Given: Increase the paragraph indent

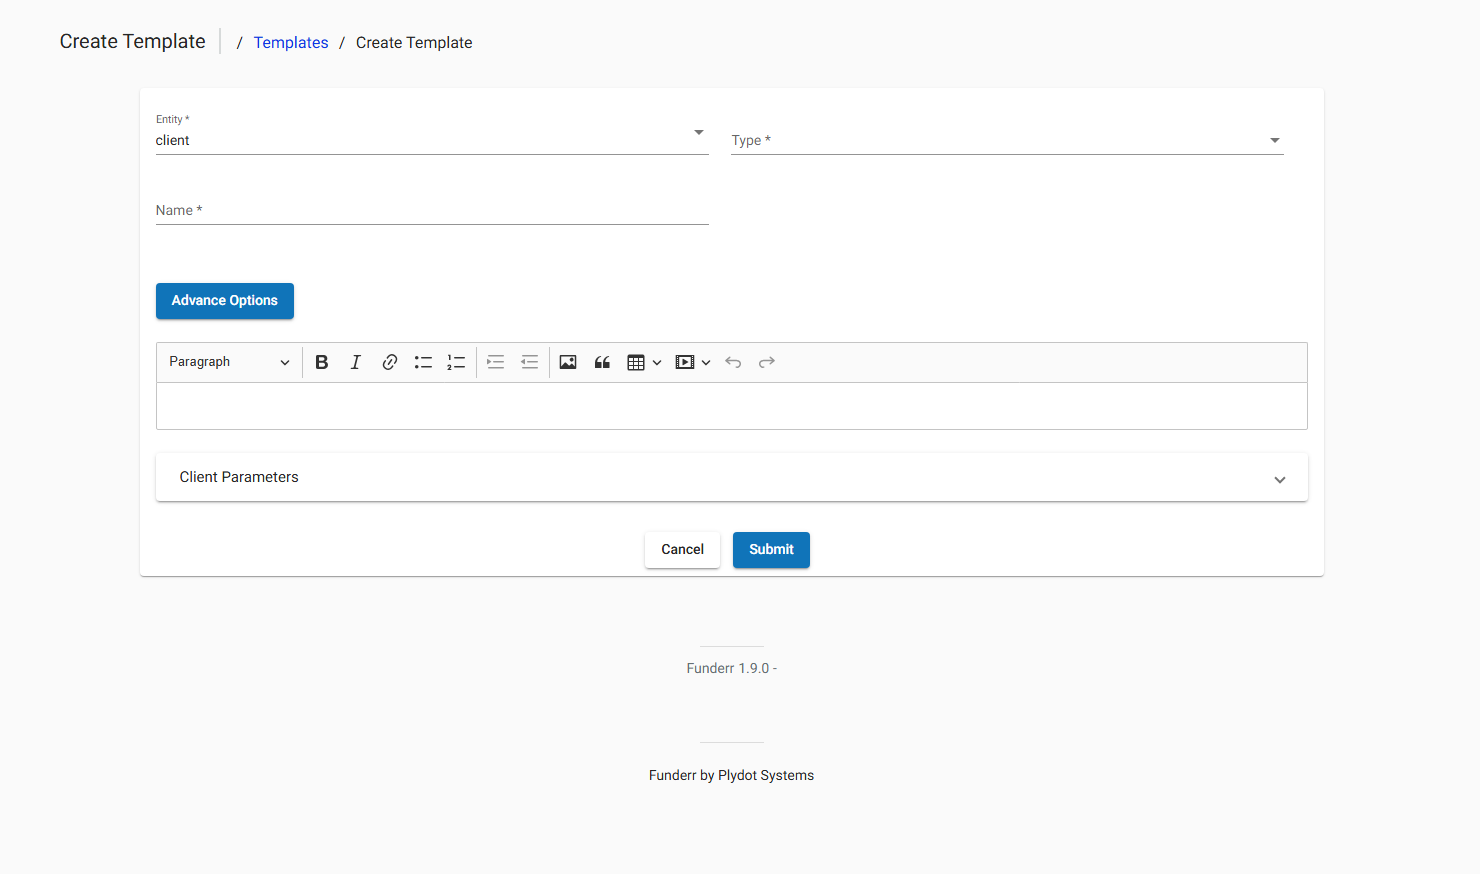Looking at the screenshot, I should coord(495,362).
